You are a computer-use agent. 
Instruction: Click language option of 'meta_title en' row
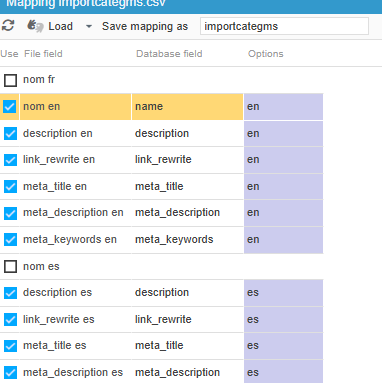coord(283,186)
